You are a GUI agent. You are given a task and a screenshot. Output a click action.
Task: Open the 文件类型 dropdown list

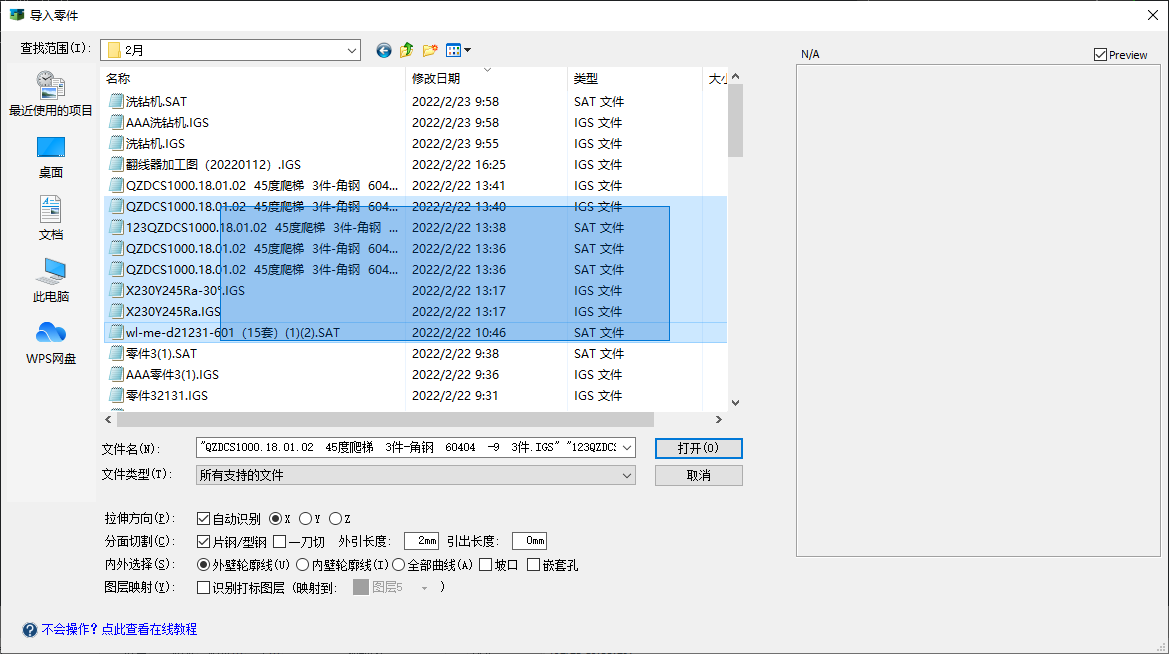627,475
